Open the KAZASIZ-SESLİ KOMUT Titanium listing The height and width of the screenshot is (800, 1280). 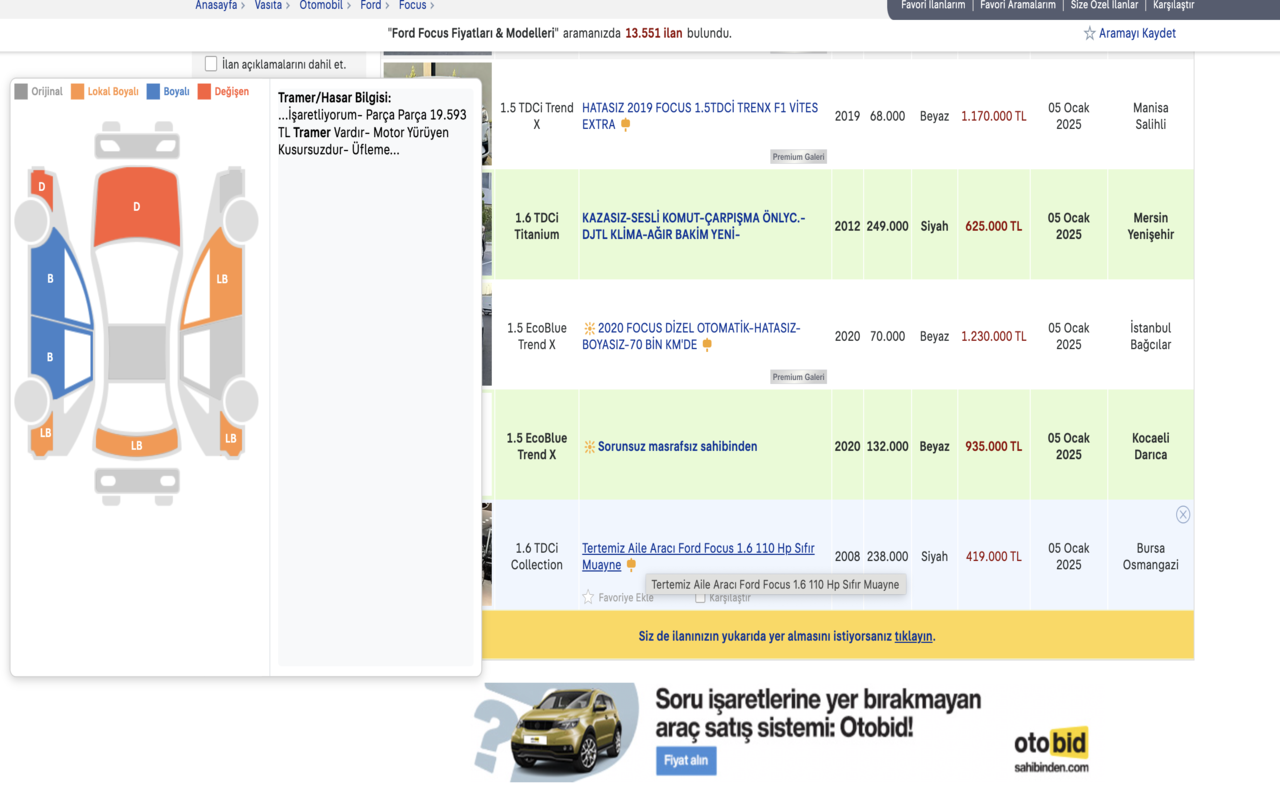click(693, 226)
